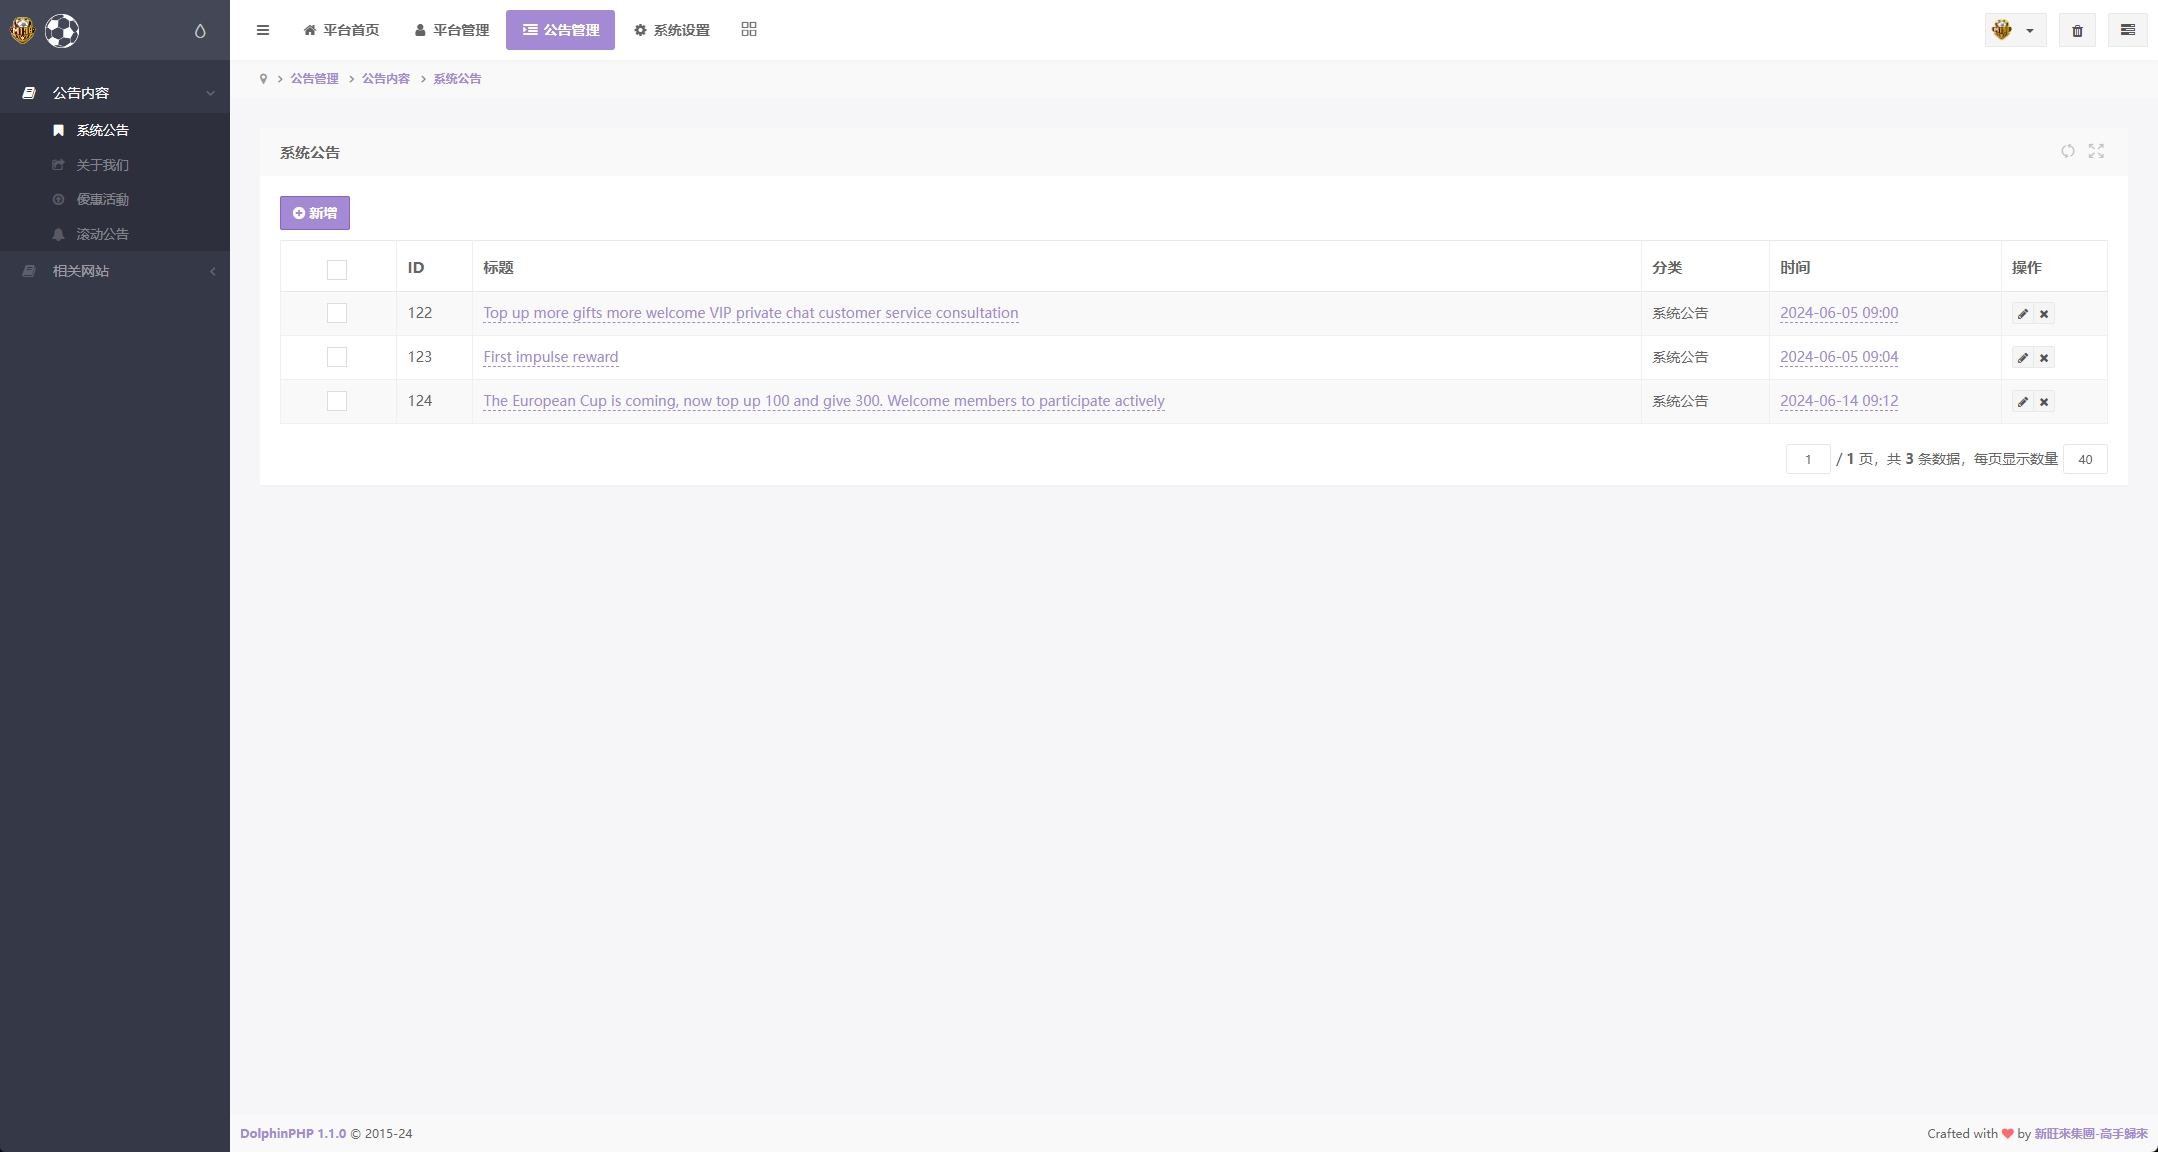Viewport: 2158px width, 1152px height.
Task: Click the fullscreen expand icon in panel
Action: coord(2096,151)
